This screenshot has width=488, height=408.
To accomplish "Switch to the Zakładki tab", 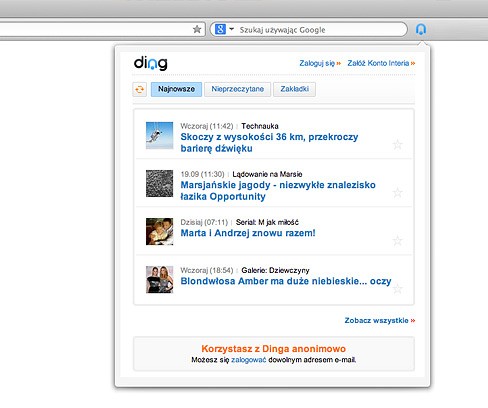I will click(294, 89).
